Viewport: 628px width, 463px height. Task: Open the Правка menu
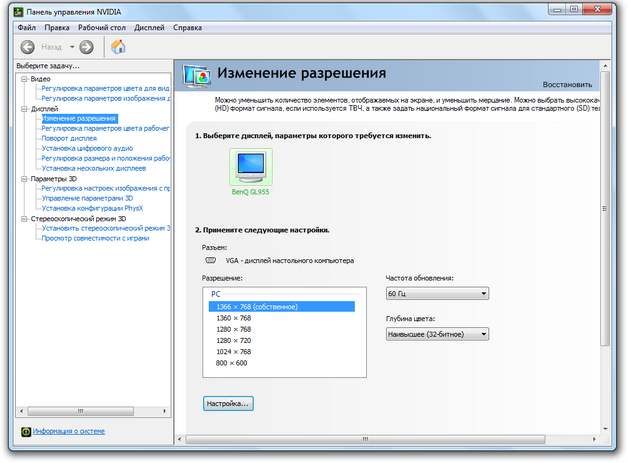click(57, 28)
